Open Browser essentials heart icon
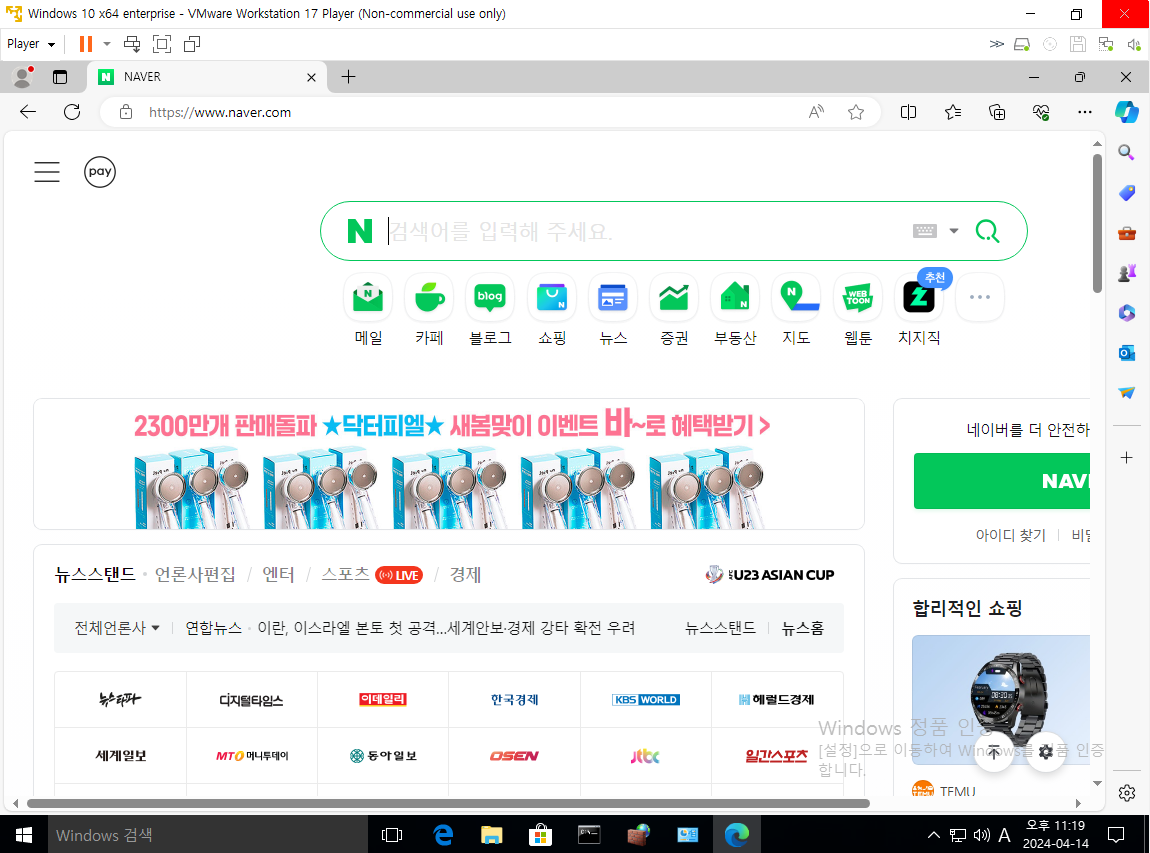The height and width of the screenshot is (853, 1150). pyautogui.click(x=1041, y=112)
